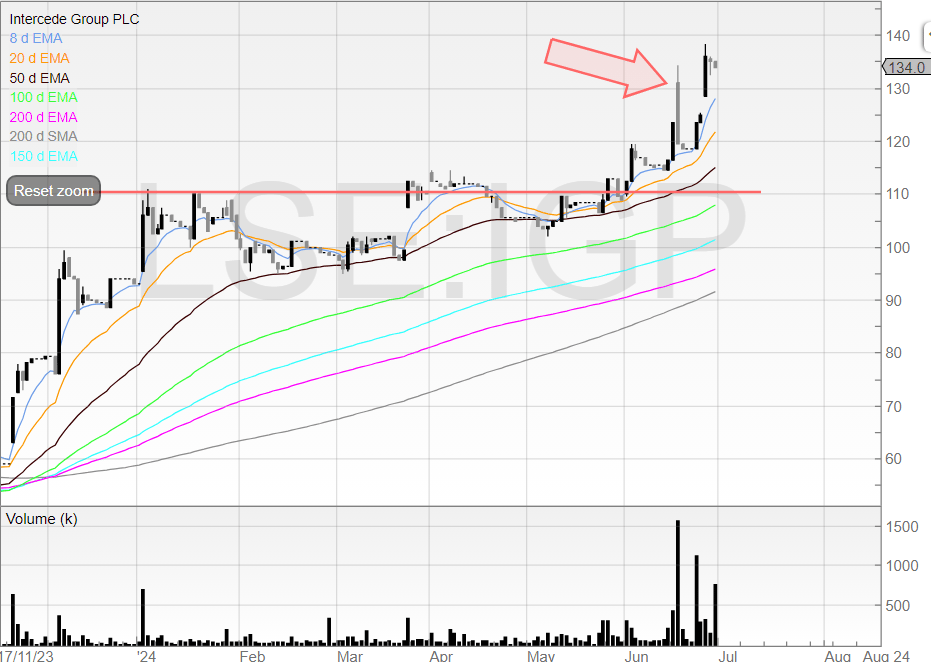Image resolution: width=931 pixels, height=662 pixels.
Task: Select the 100 d EMA legend entry
Action: [x=43, y=97]
